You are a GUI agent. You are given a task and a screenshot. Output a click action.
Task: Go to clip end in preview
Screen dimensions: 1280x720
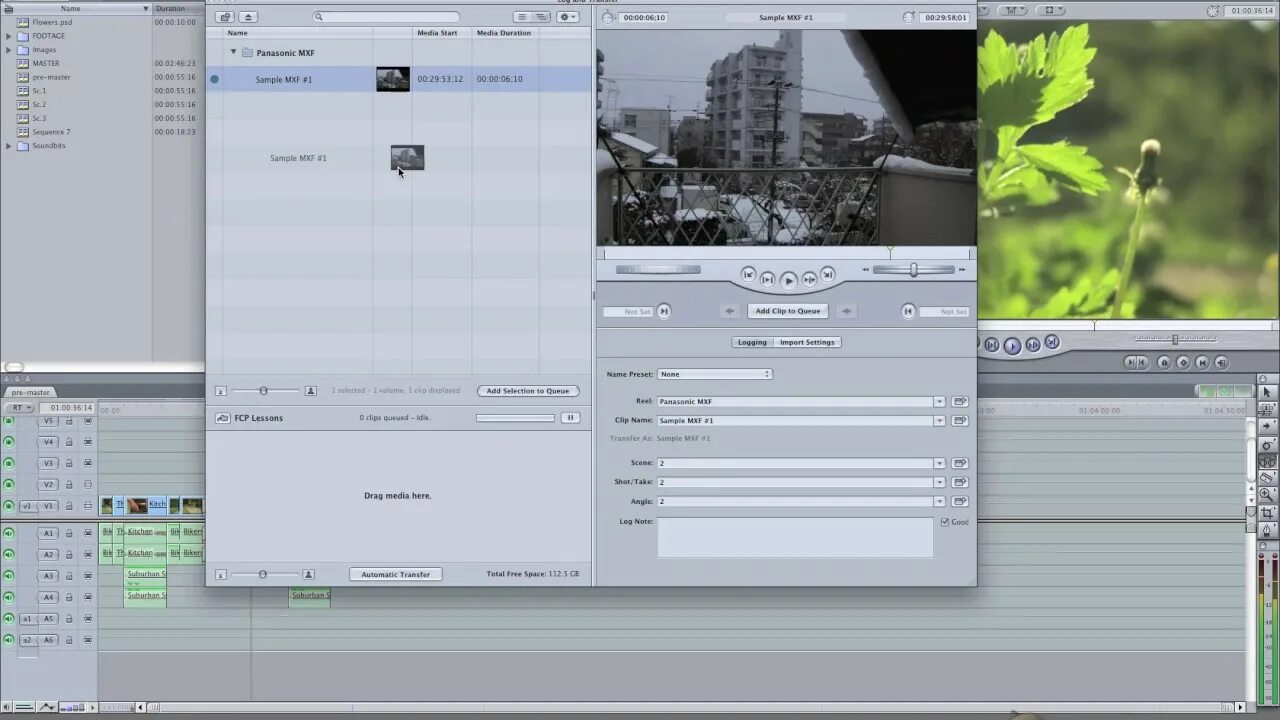pyautogui.click(x=828, y=274)
